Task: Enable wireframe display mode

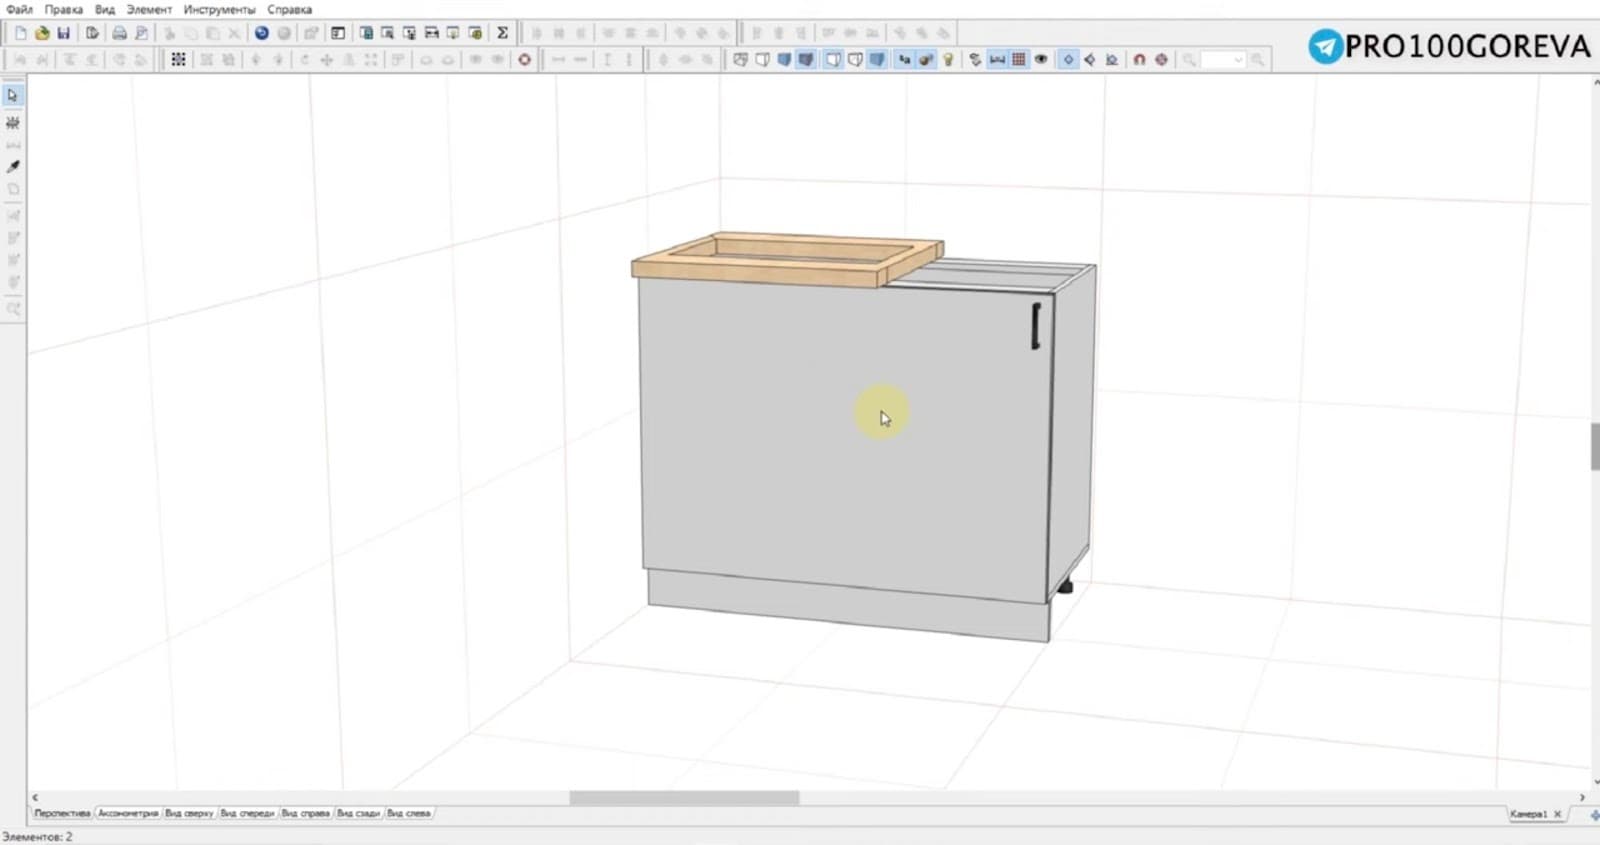Action: pyautogui.click(x=739, y=59)
